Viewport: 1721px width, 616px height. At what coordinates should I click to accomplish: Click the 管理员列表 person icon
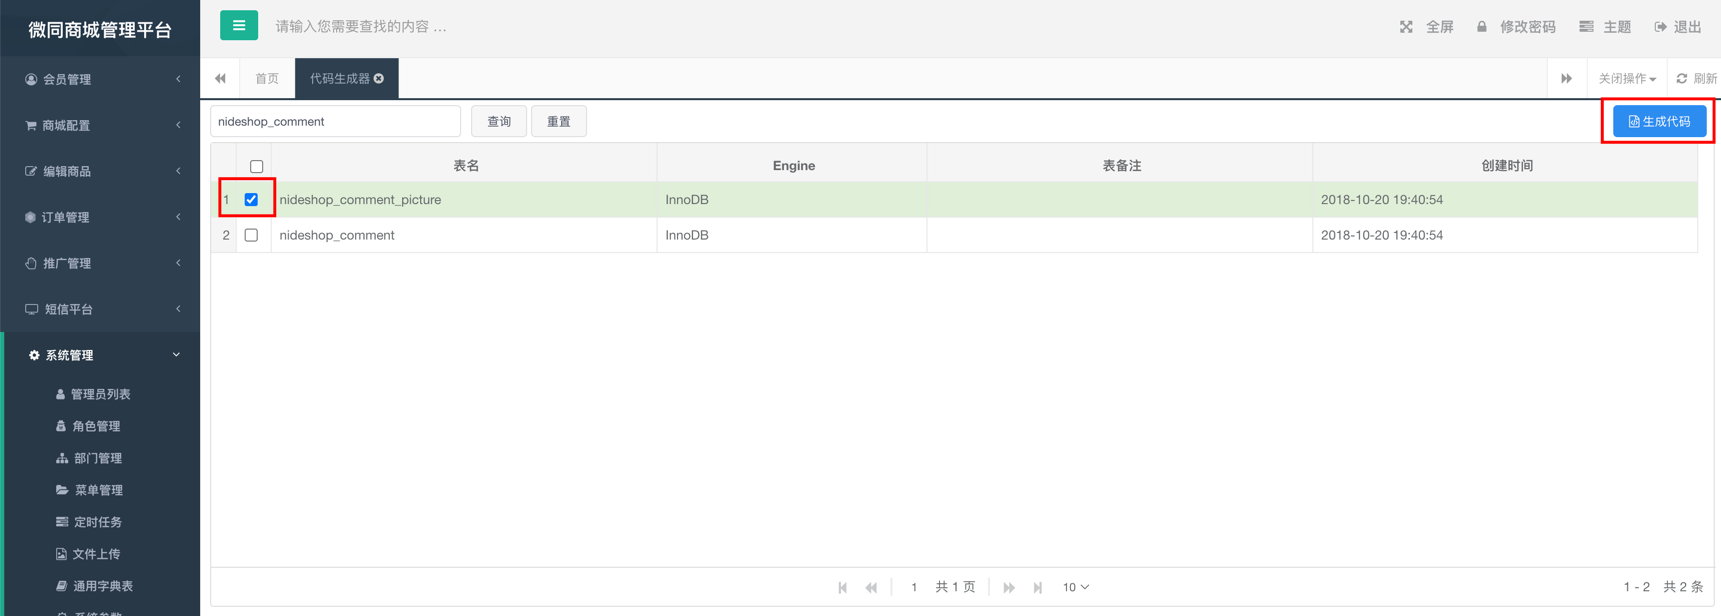tap(60, 394)
